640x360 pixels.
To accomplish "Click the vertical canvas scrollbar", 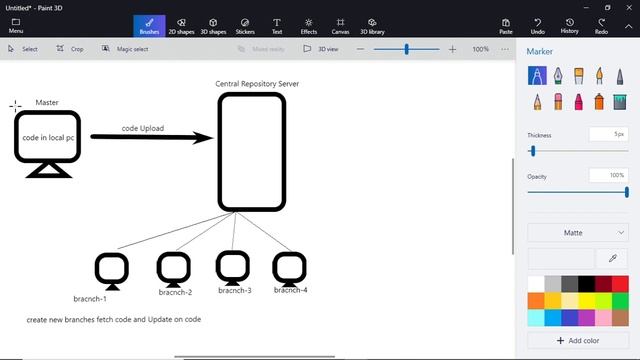I will pyautogui.click(x=513, y=206).
